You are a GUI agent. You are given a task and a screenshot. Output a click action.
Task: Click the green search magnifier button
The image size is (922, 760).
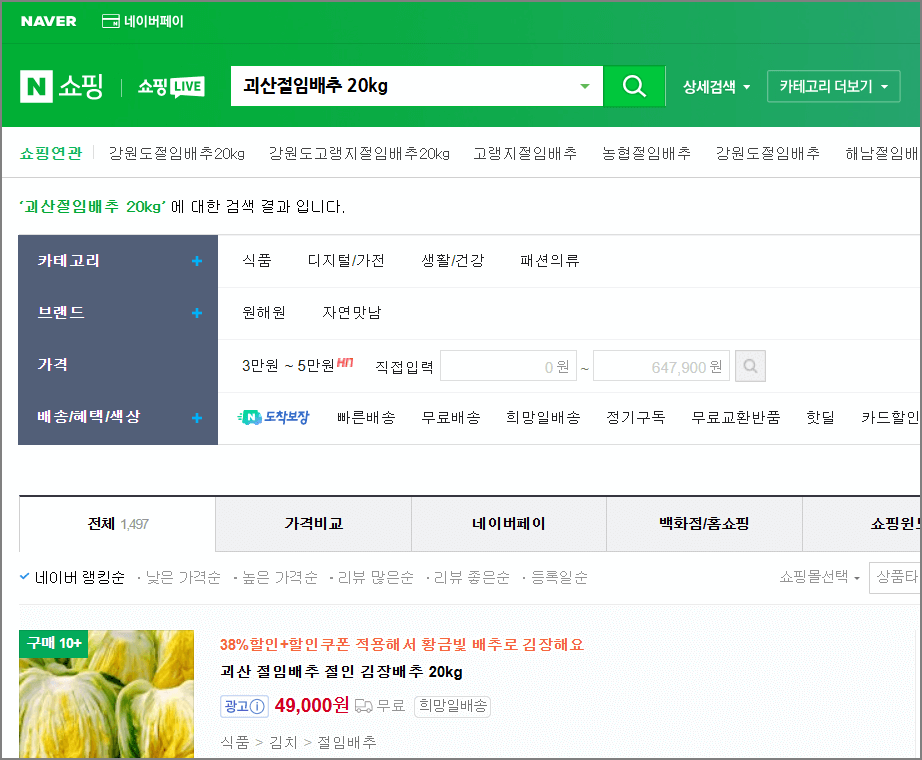tap(634, 87)
